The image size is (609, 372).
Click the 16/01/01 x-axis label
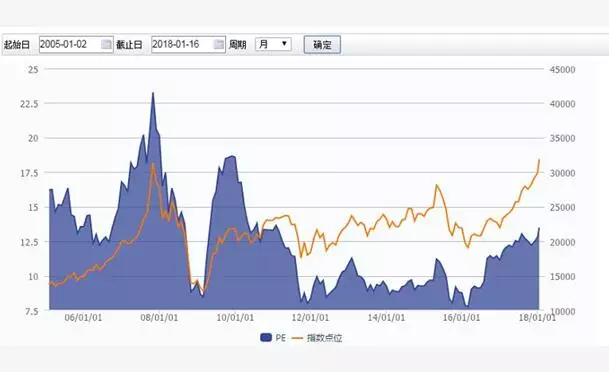point(461,318)
